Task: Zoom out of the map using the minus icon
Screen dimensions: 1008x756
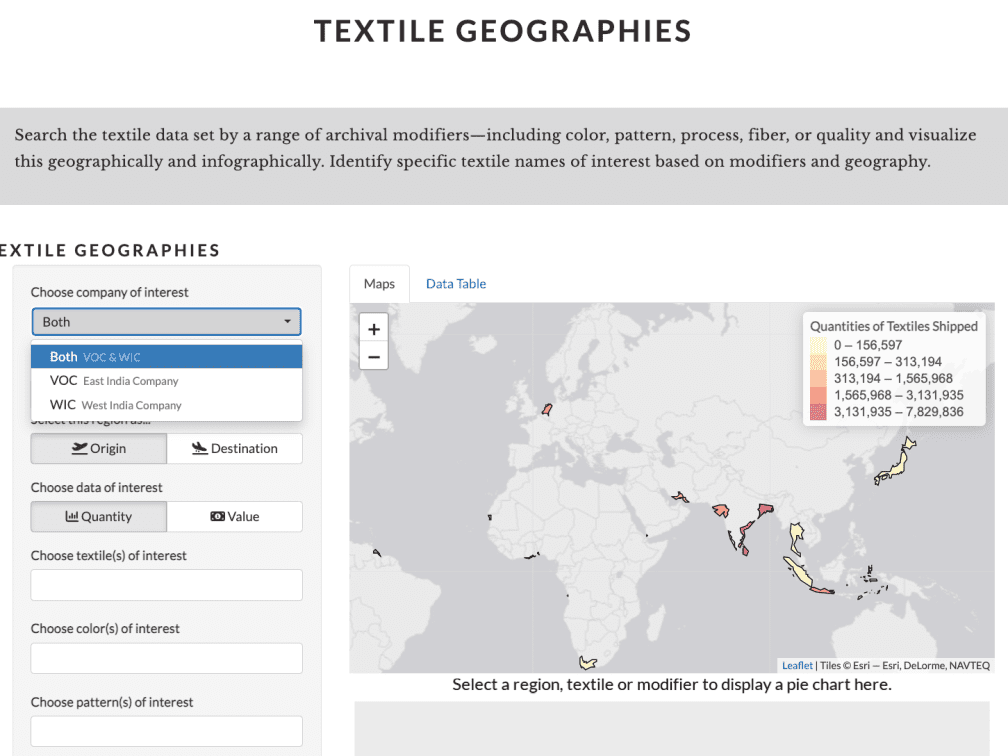Action: pyautogui.click(x=373, y=355)
